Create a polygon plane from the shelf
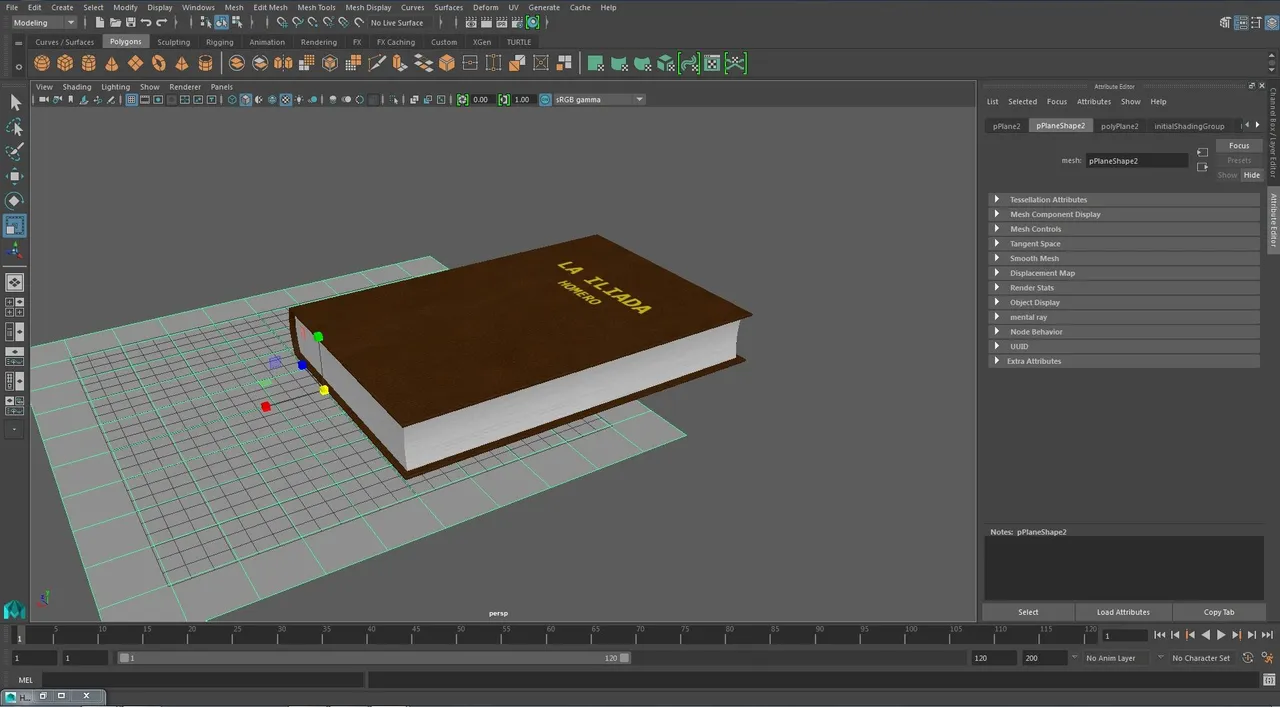Screen dimensions: 1280x707 pos(135,63)
